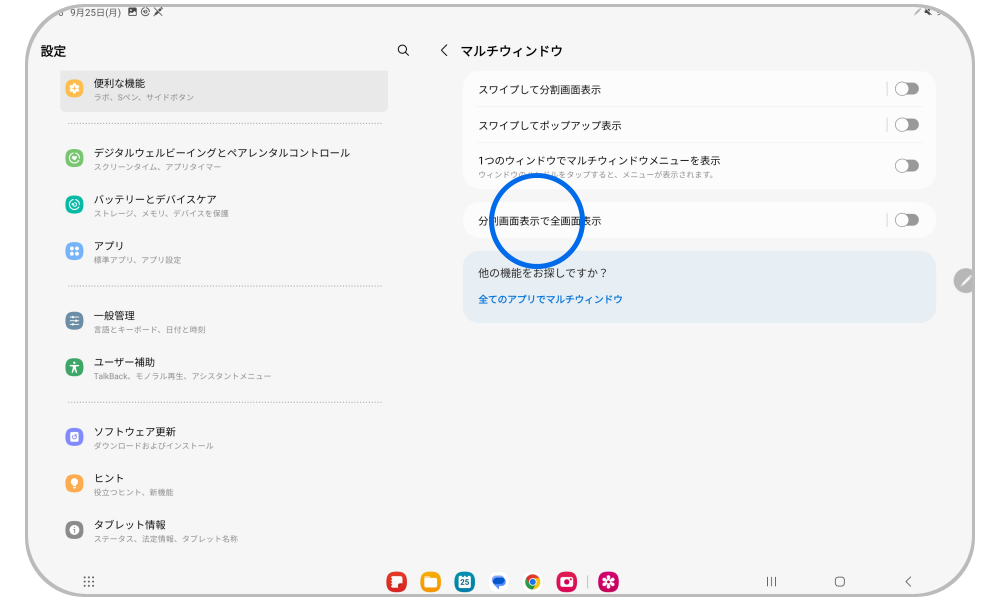1000x600 pixels.
Task: Launch the orange My Files folder app
Action: point(430,582)
